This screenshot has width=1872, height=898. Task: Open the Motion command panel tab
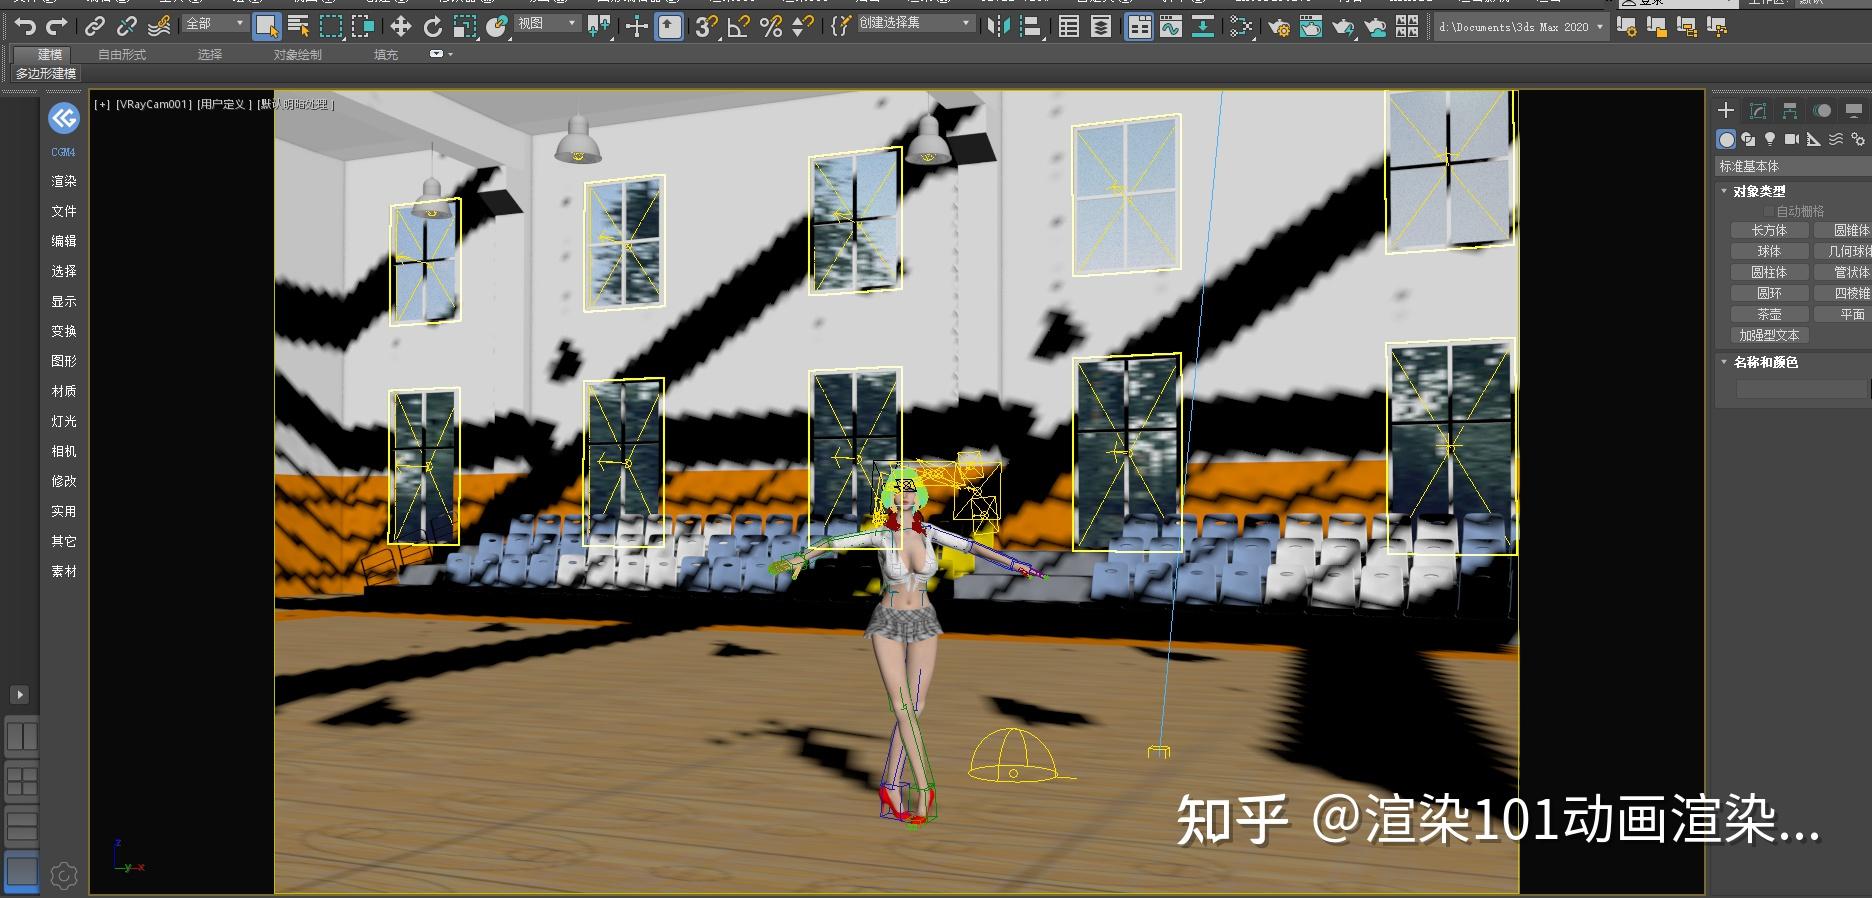(1822, 110)
